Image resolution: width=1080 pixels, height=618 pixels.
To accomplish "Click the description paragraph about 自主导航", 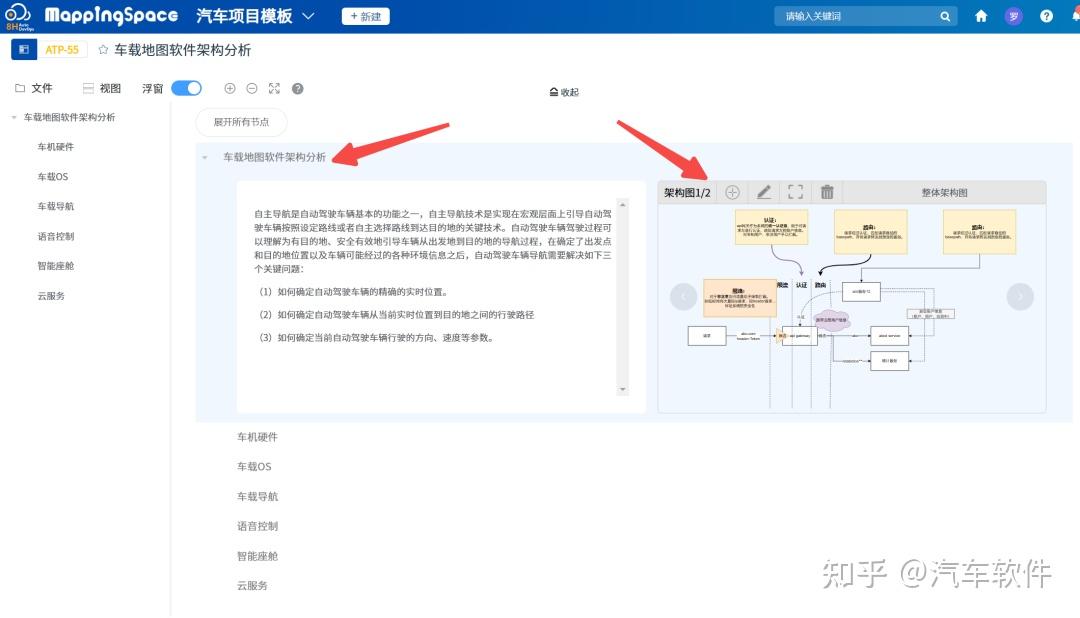I will coord(433,241).
